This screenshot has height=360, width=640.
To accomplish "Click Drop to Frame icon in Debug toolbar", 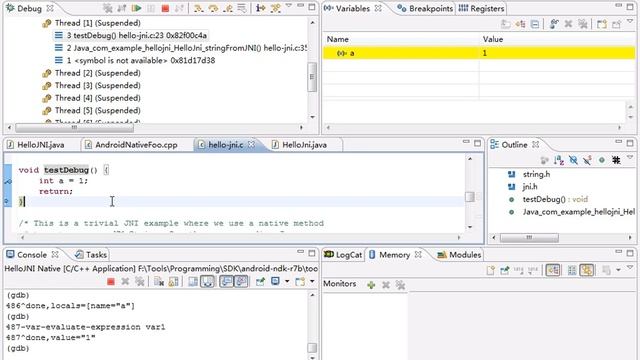I will 242,8.
